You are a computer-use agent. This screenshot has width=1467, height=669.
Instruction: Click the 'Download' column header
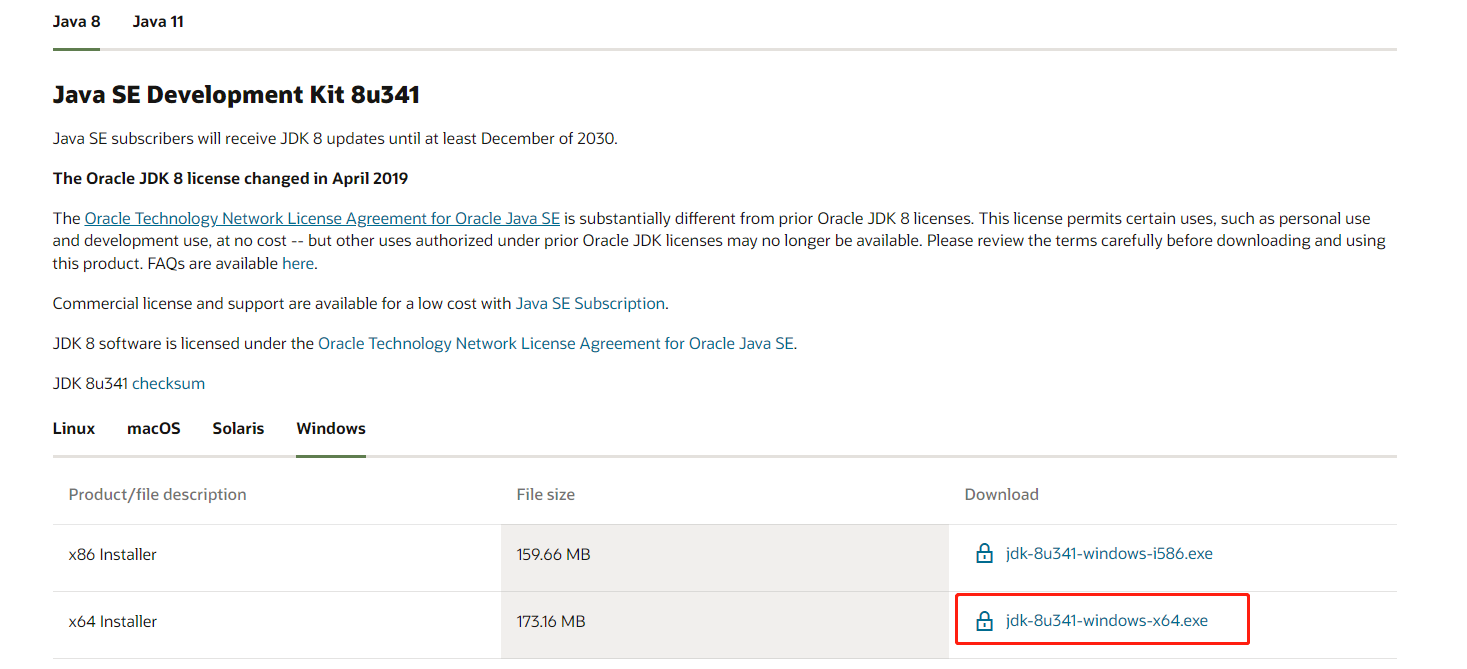tap(1001, 494)
